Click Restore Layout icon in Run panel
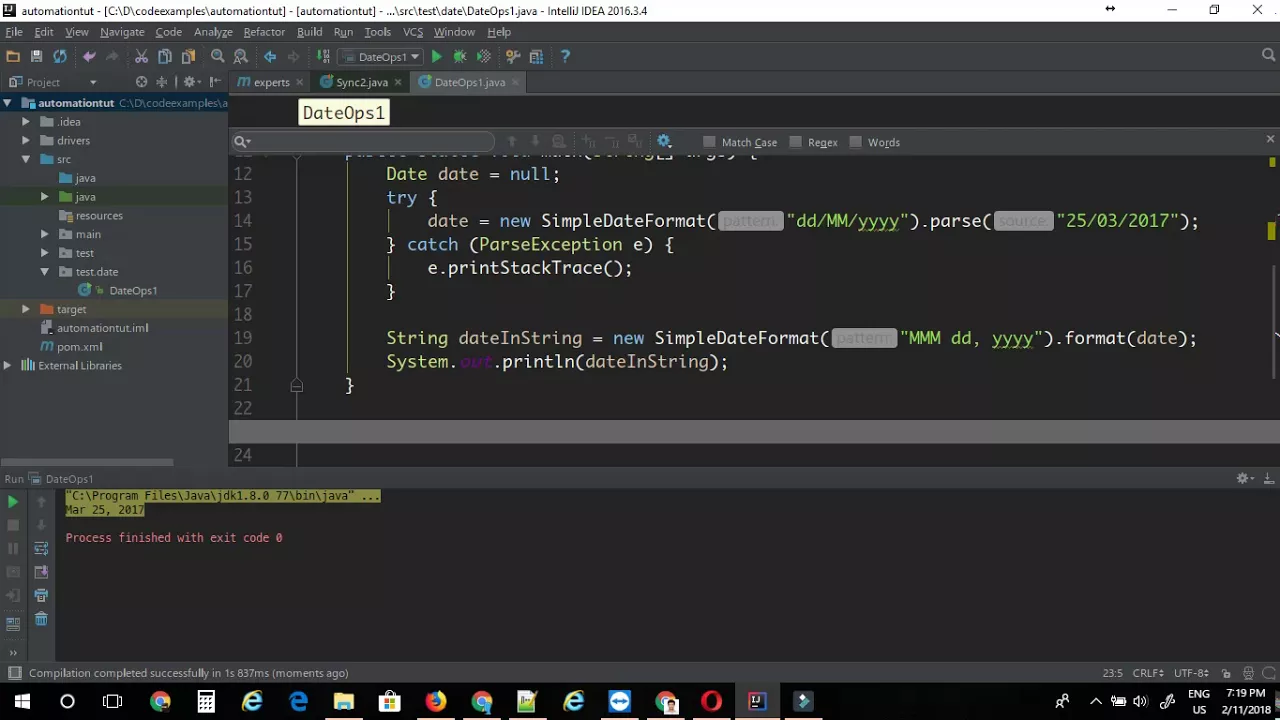1280x720 pixels. (12, 624)
